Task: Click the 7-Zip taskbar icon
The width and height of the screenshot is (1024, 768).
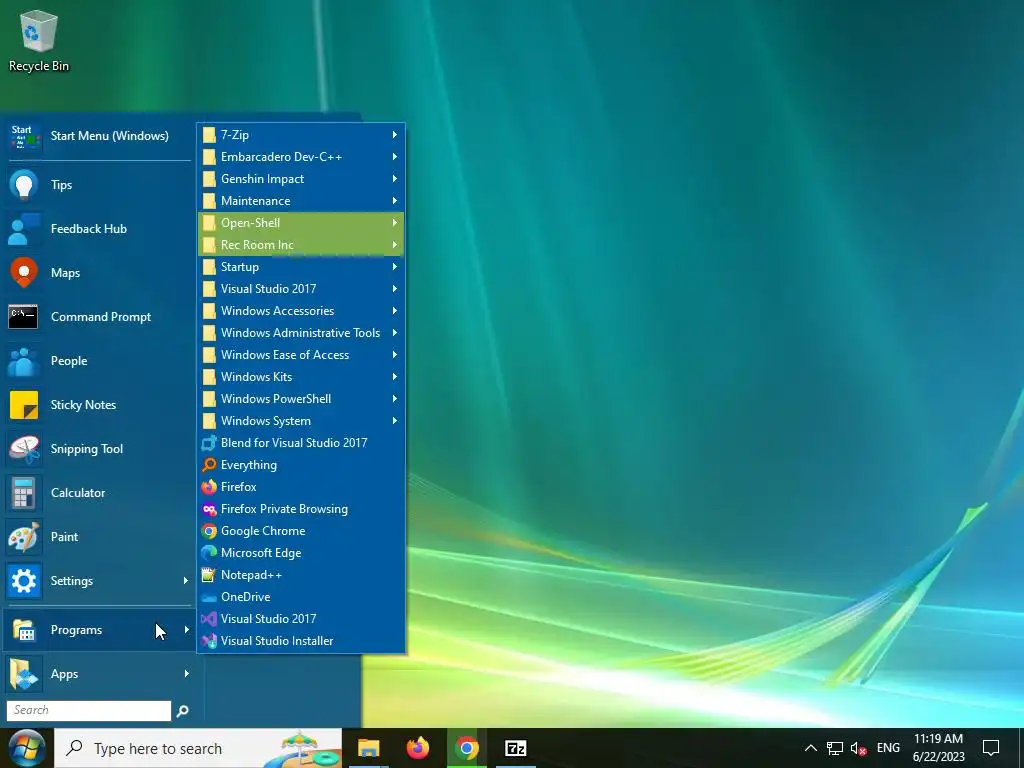Action: (x=516, y=748)
